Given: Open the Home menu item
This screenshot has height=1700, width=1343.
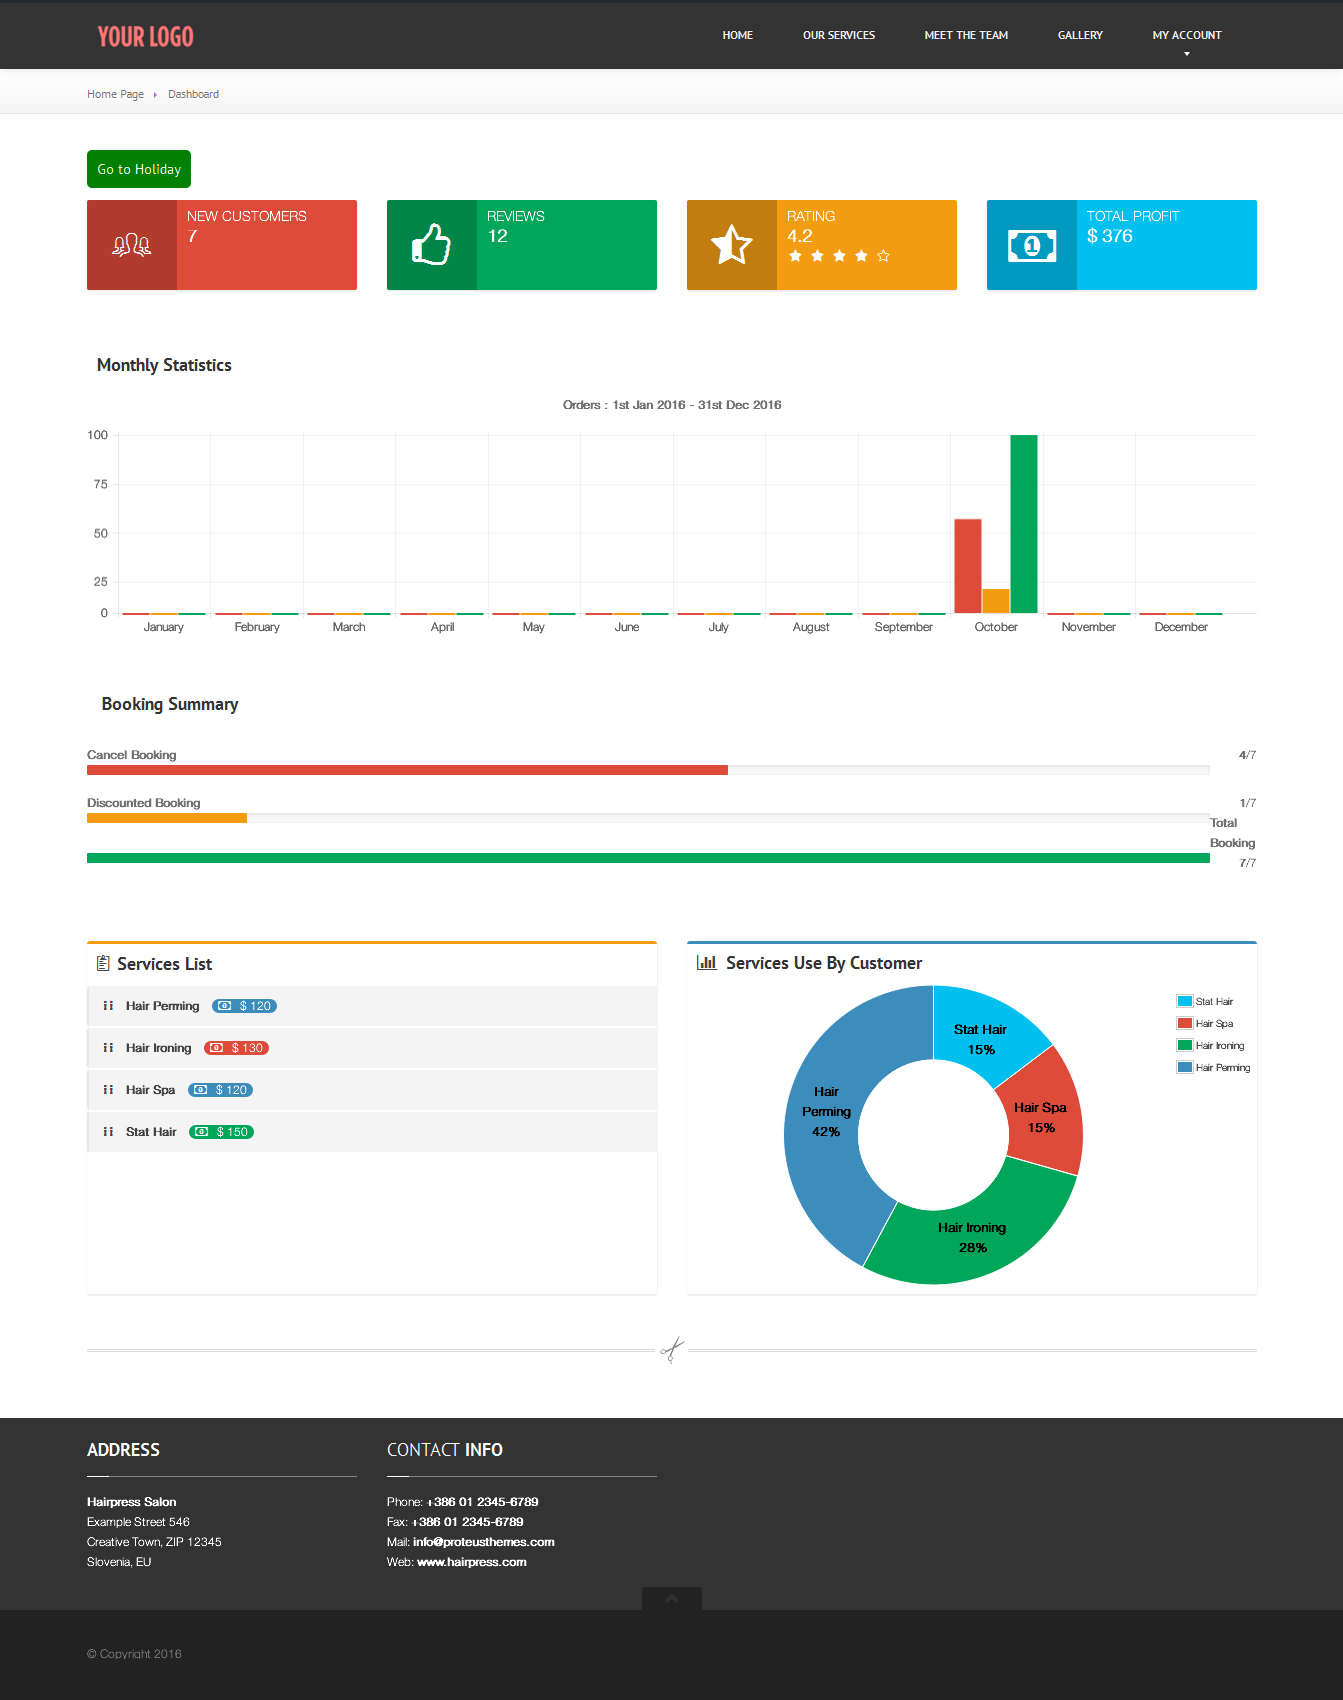Looking at the screenshot, I should 738,35.
